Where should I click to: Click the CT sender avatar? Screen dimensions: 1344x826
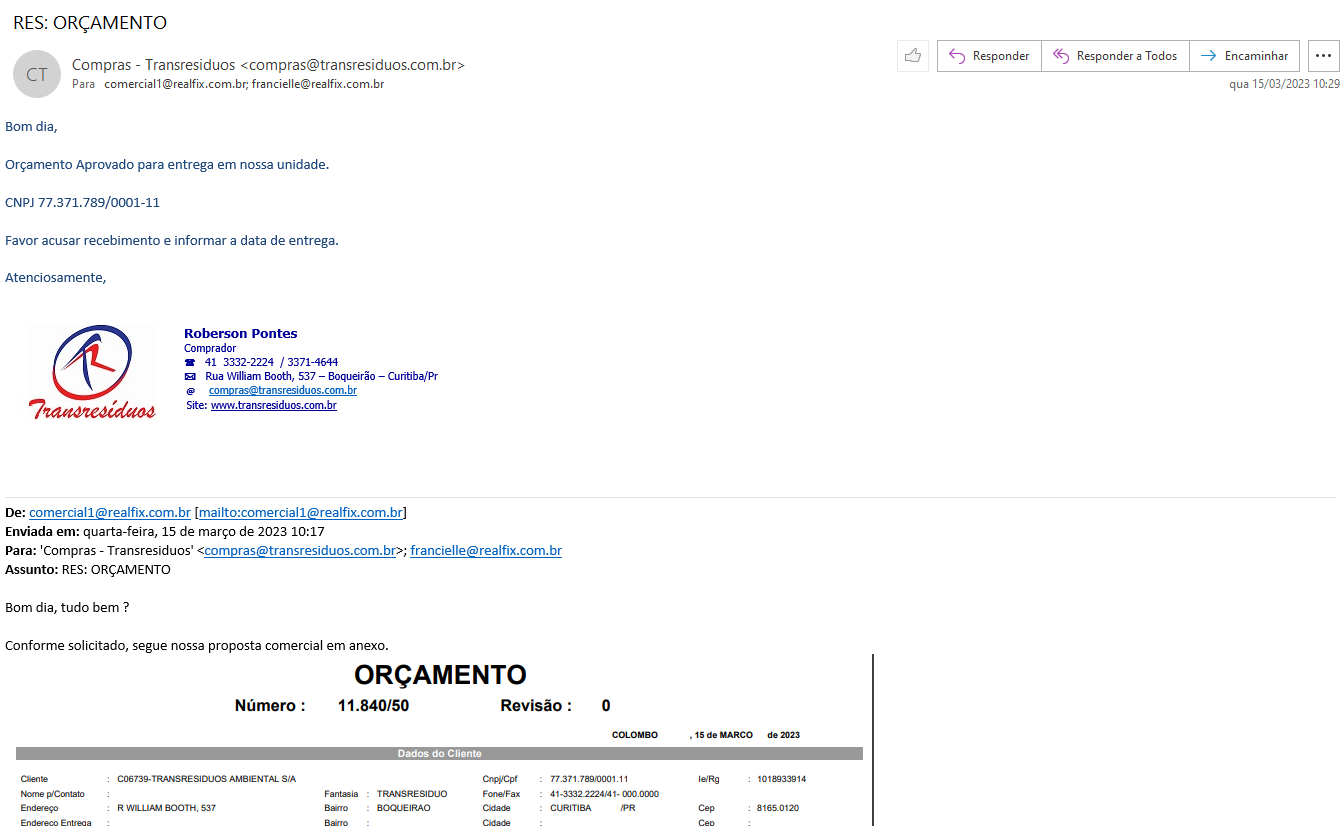(37, 74)
